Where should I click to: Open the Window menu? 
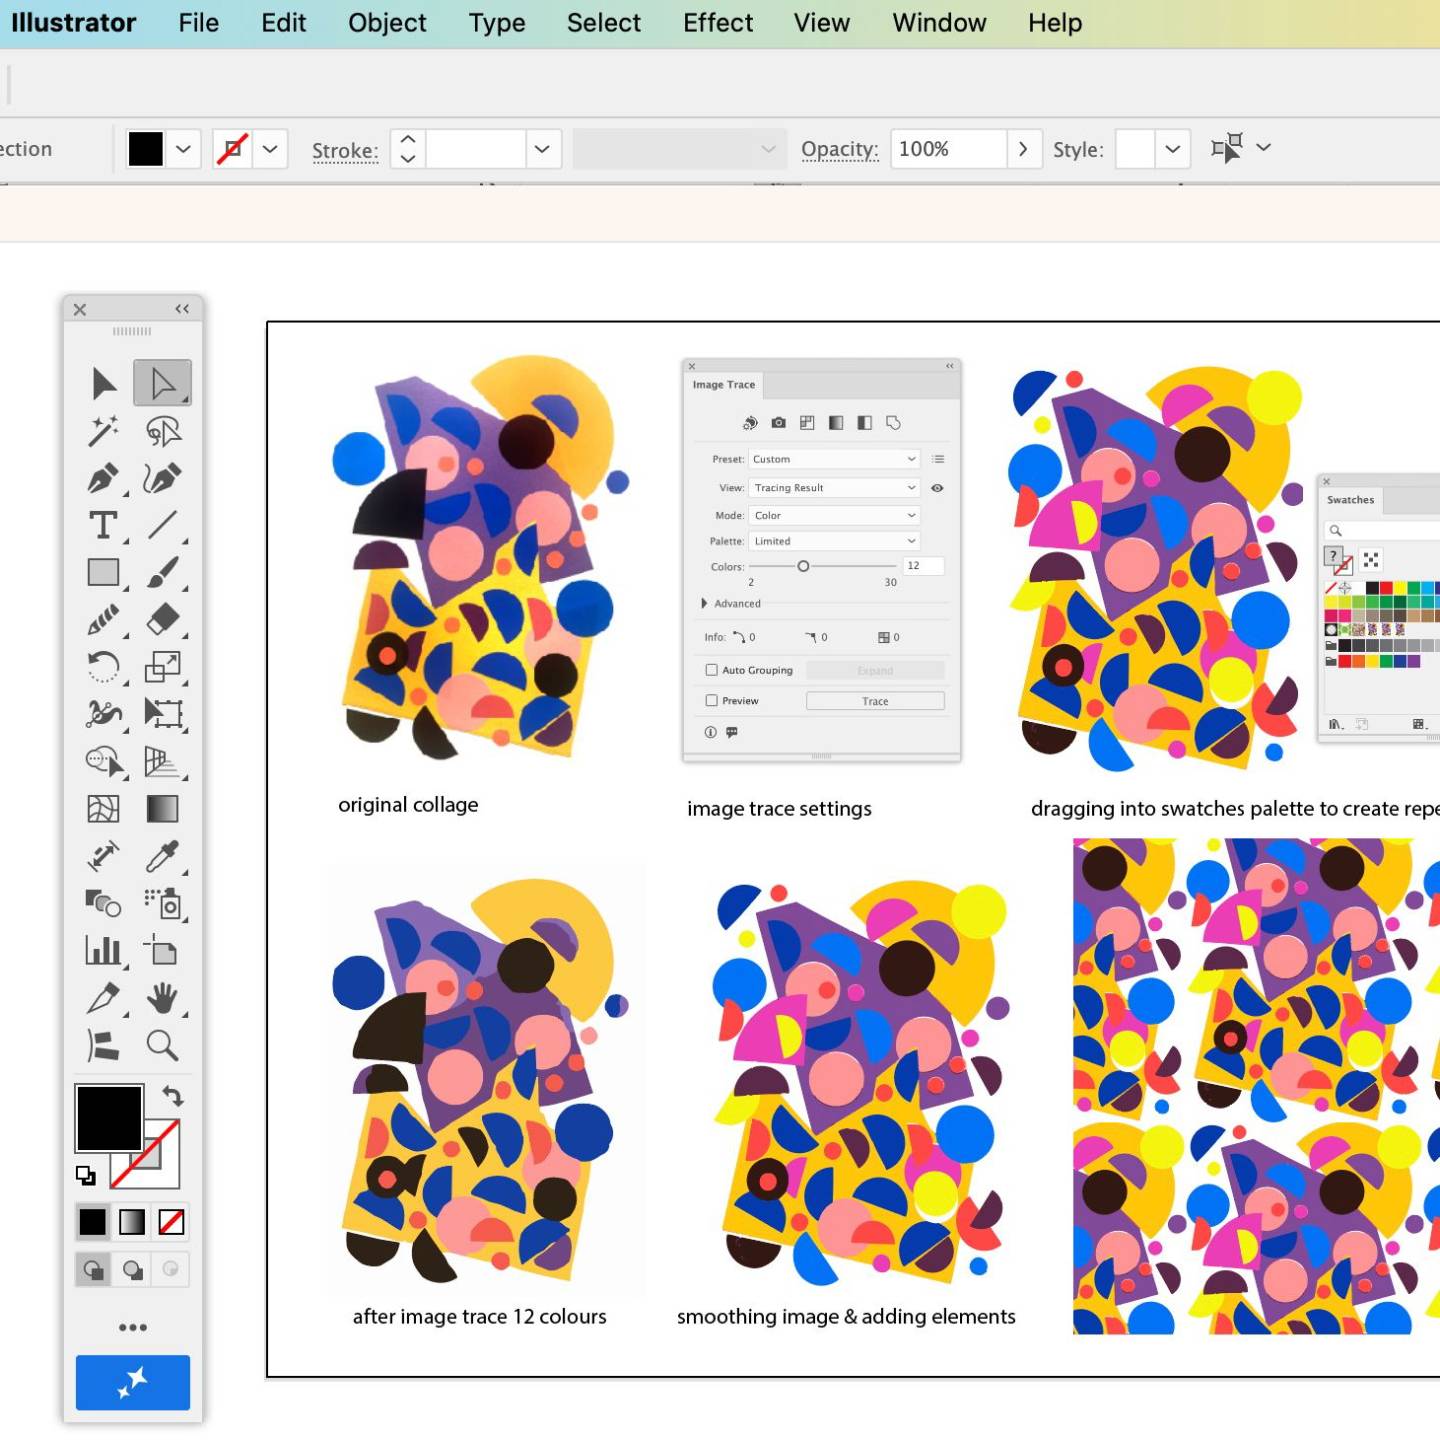pyautogui.click(x=939, y=23)
